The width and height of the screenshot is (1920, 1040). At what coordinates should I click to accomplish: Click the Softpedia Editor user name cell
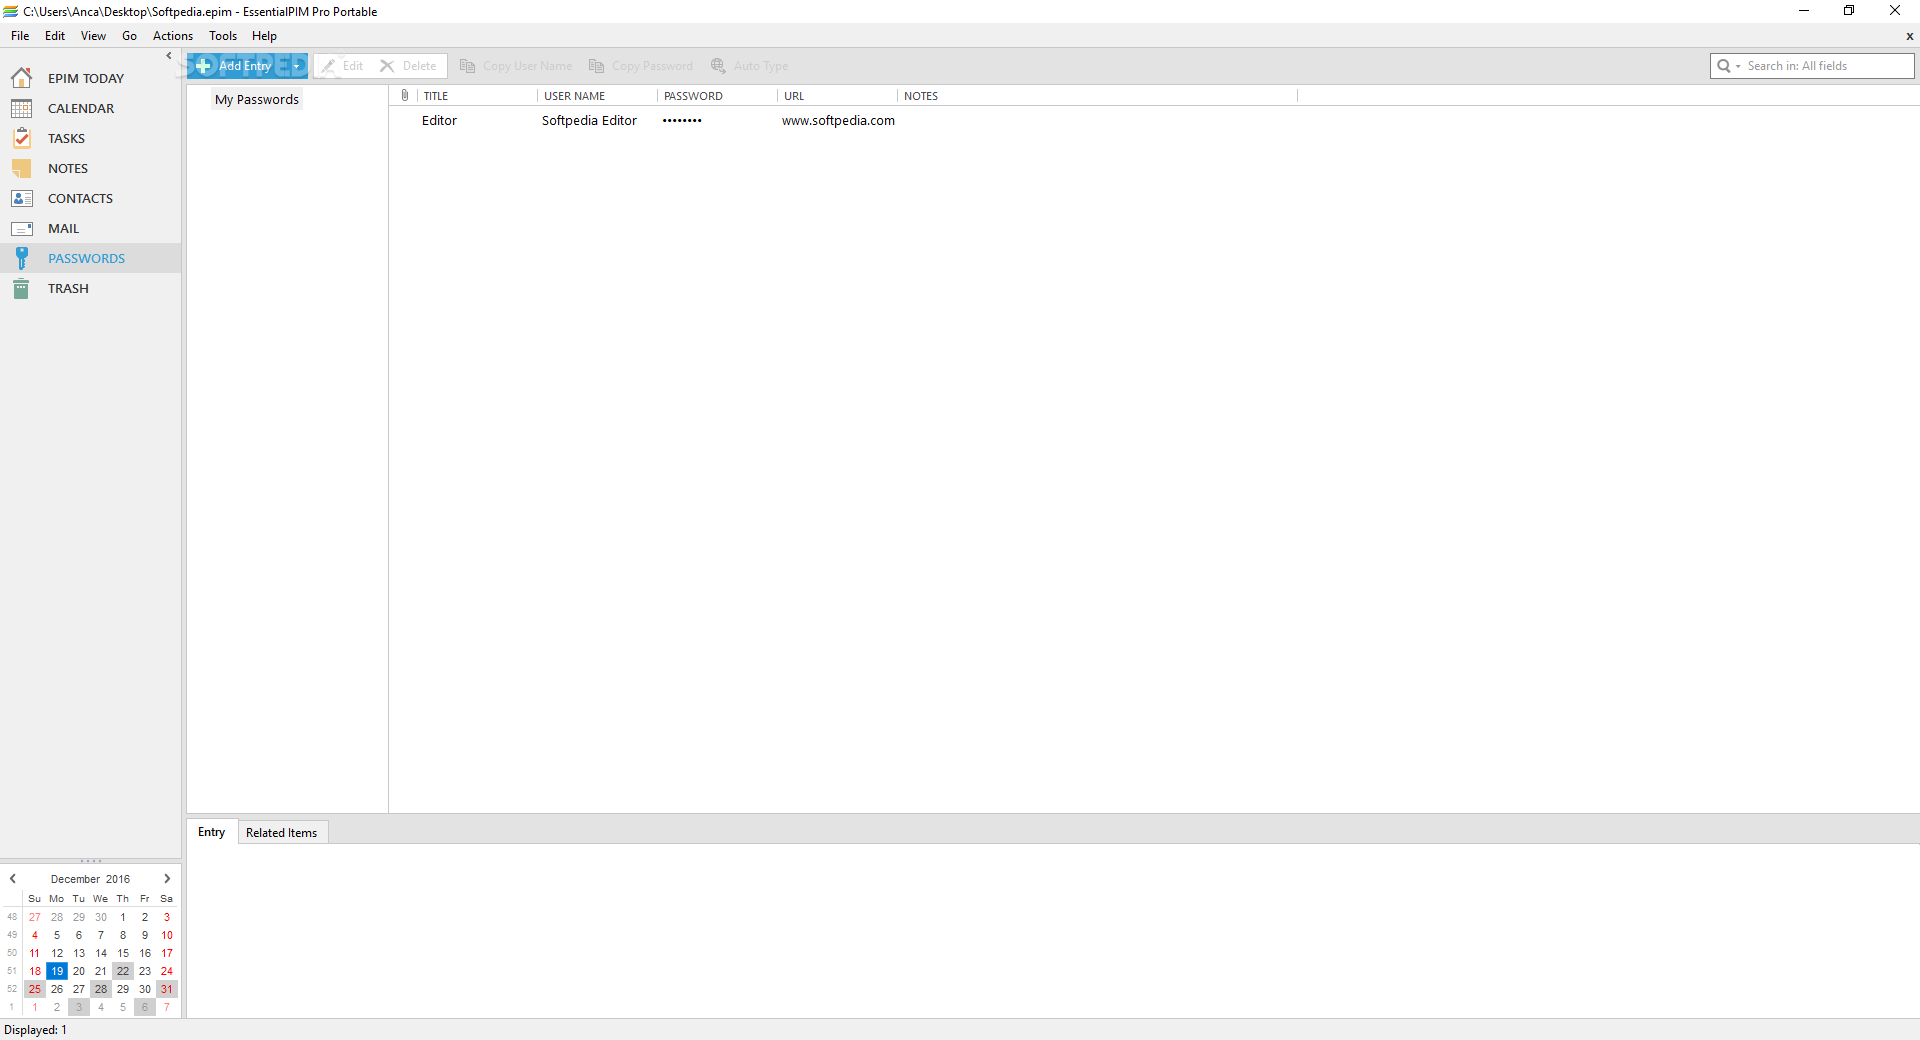tap(589, 120)
